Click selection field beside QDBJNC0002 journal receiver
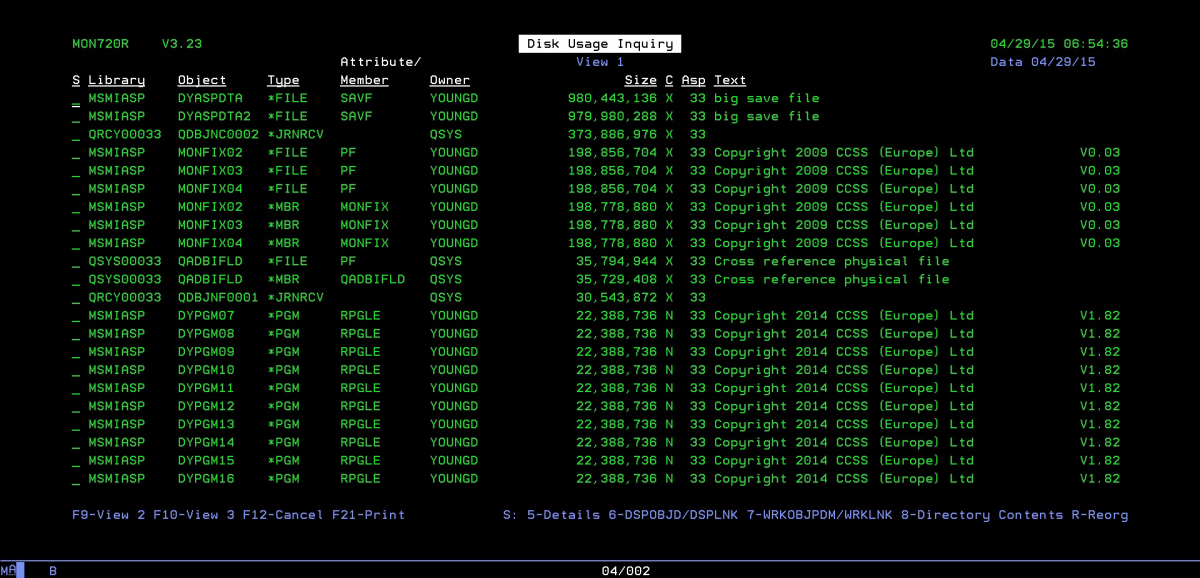Image resolution: width=1200 pixels, height=578 pixels. [76, 135]
